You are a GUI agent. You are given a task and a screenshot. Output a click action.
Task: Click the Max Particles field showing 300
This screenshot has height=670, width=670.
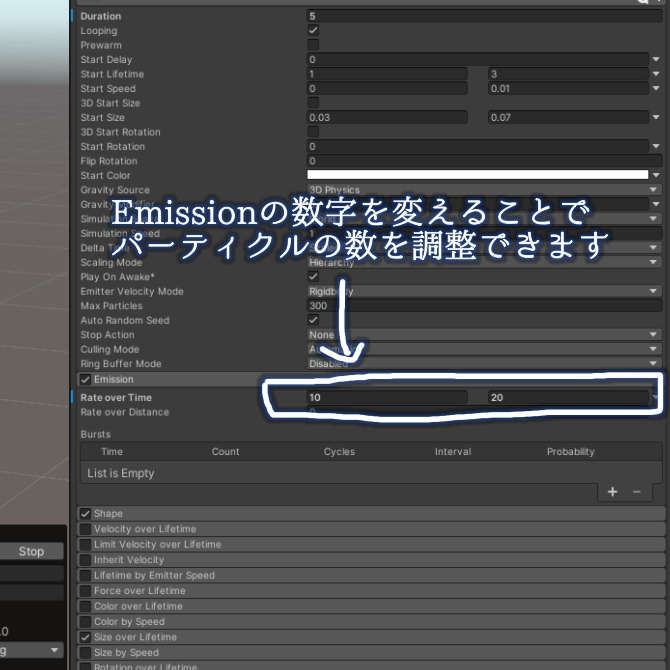click(485, 306)
